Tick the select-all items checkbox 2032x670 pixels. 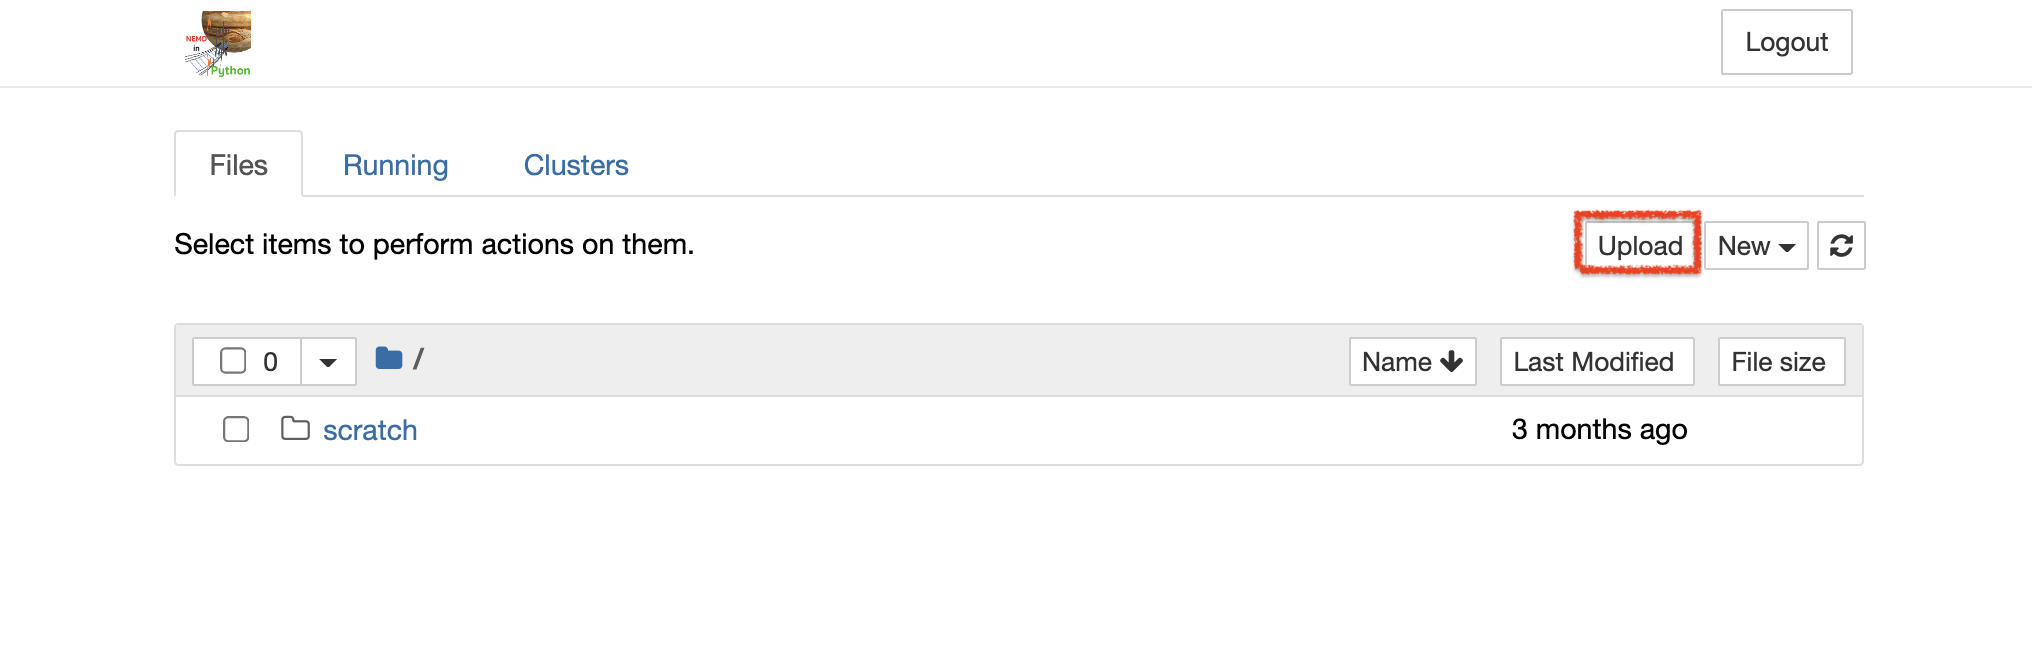233,361
